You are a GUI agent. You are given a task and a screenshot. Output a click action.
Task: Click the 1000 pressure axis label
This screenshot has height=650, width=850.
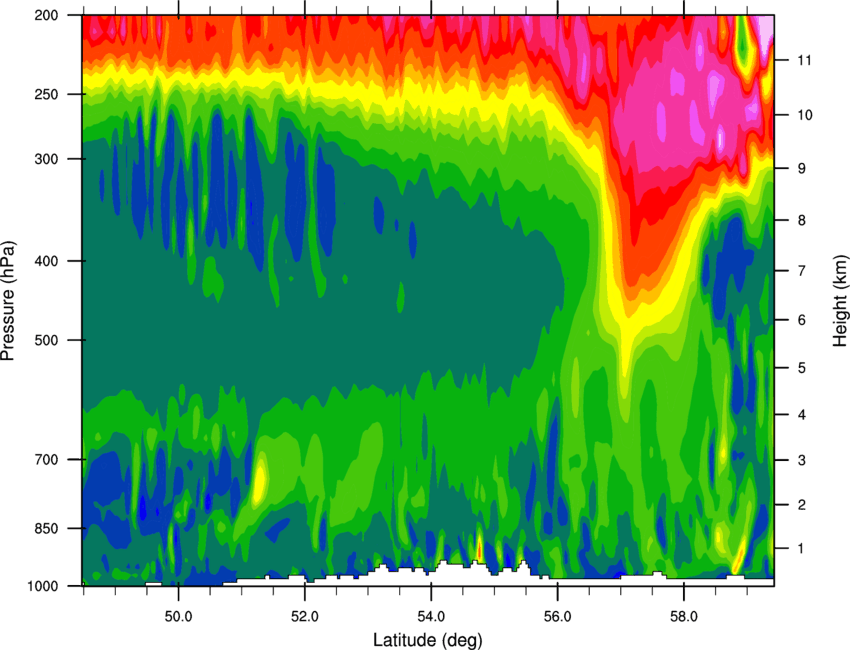43,586
